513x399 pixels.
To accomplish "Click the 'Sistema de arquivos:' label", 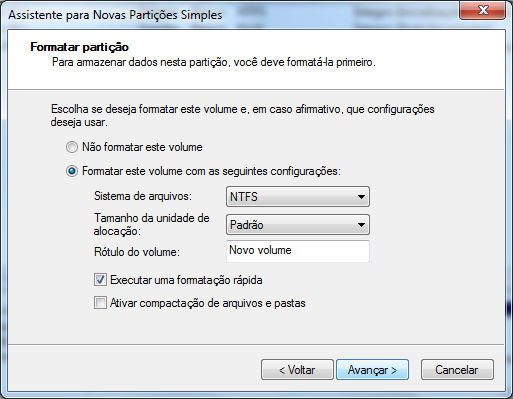I will (x=143, y=196).
